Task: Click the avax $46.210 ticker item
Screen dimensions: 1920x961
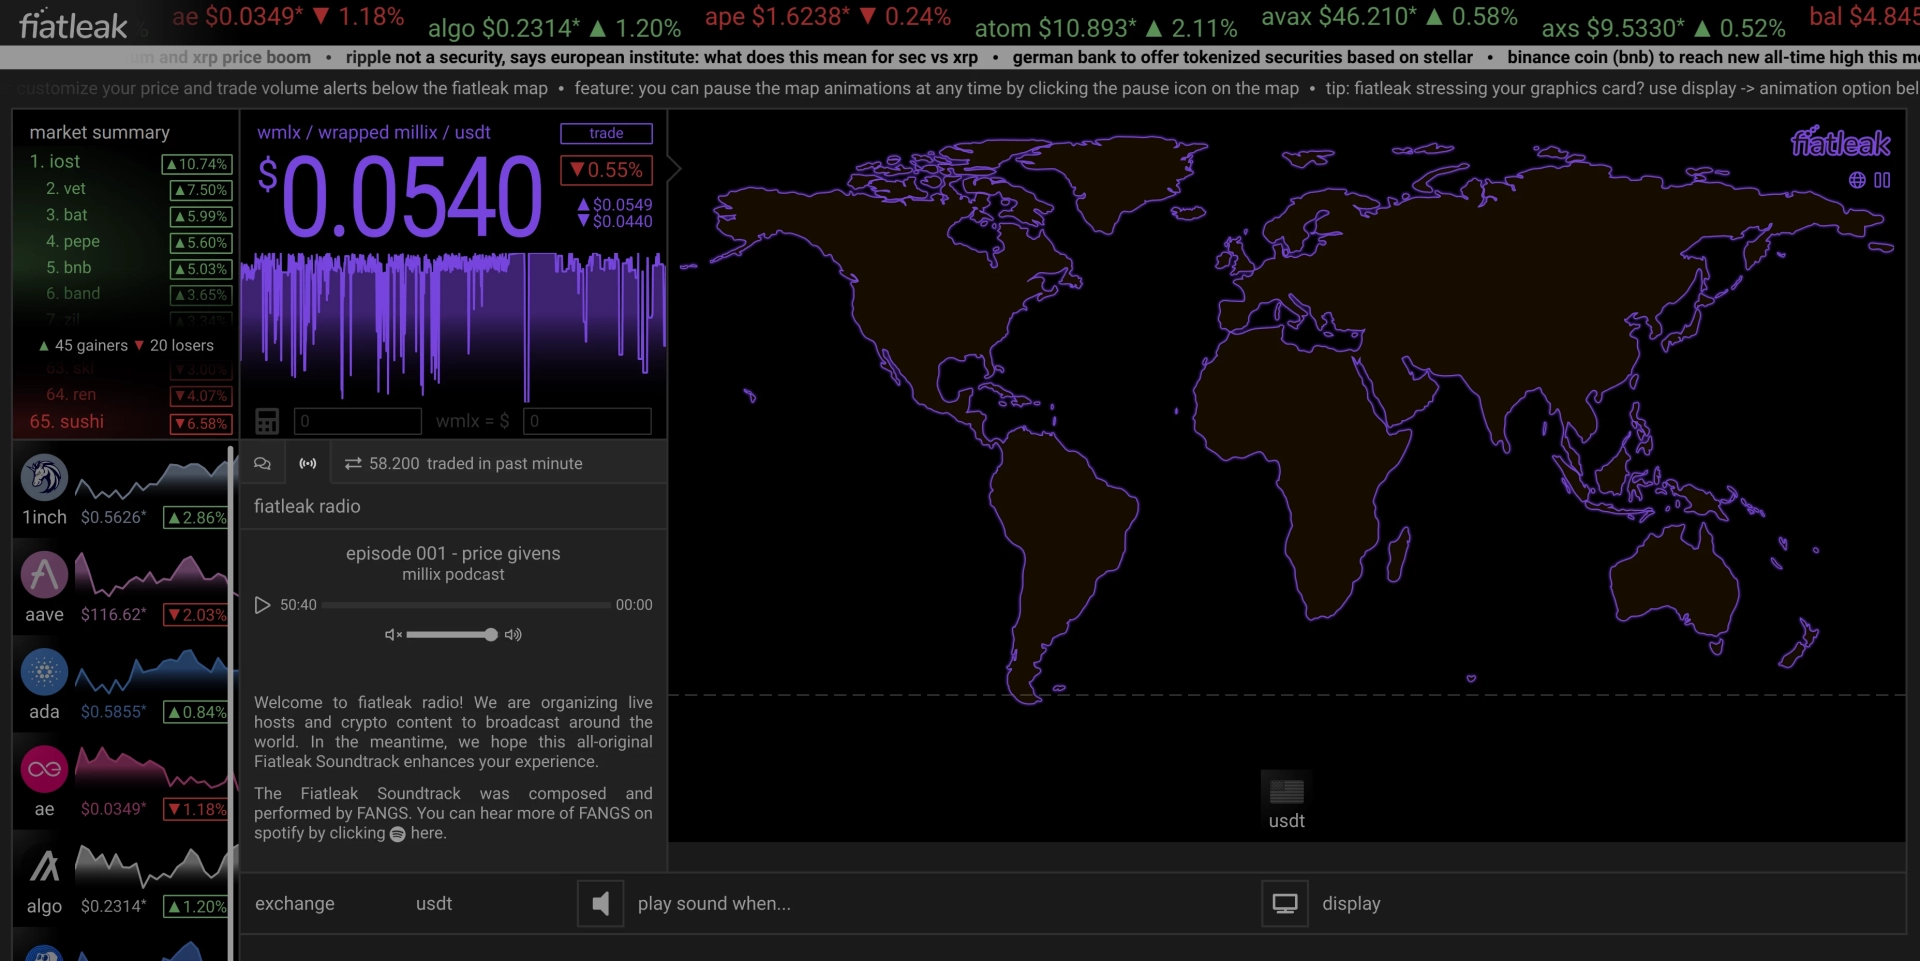Action: coord(1389,17)
